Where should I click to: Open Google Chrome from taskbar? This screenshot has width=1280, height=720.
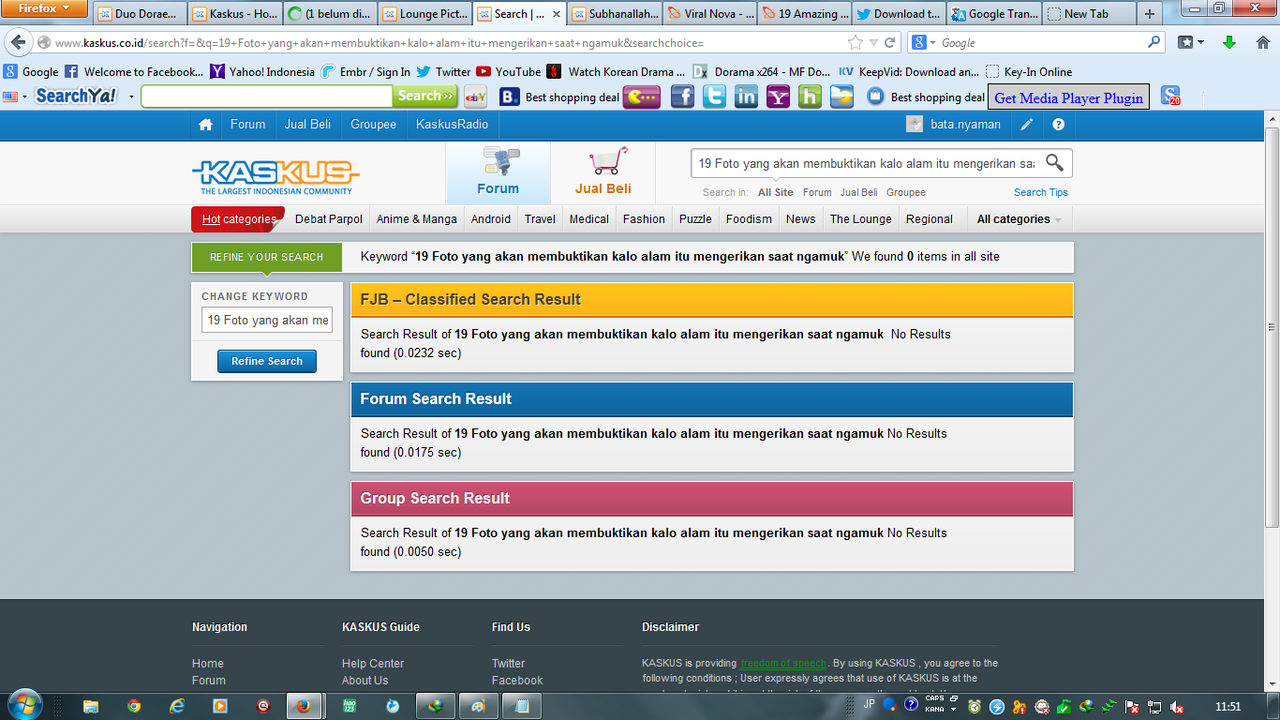pyautogui.click(x=135, y=706)
